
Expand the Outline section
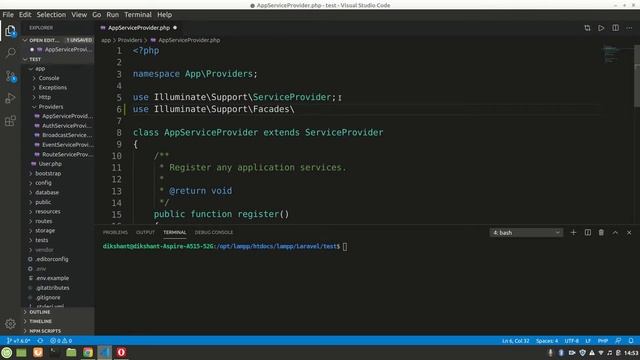pos(58,312)
